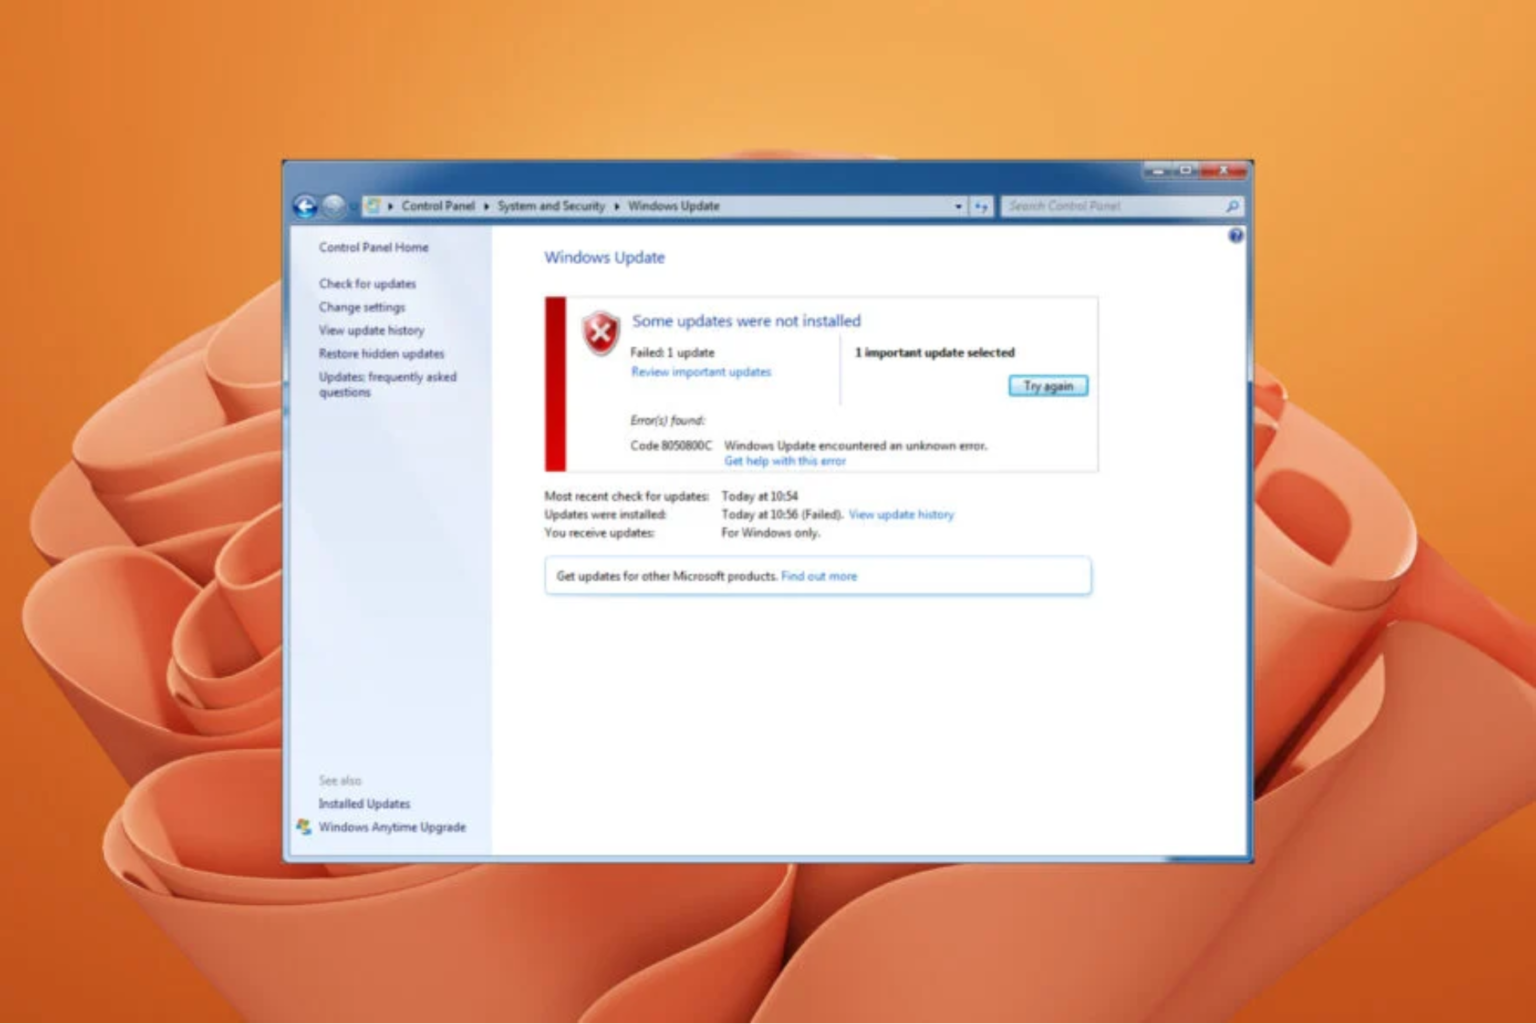Select Check for updates in the sidebar
This screenshot has height=1024, width=1536.
(x=366, y=283)
